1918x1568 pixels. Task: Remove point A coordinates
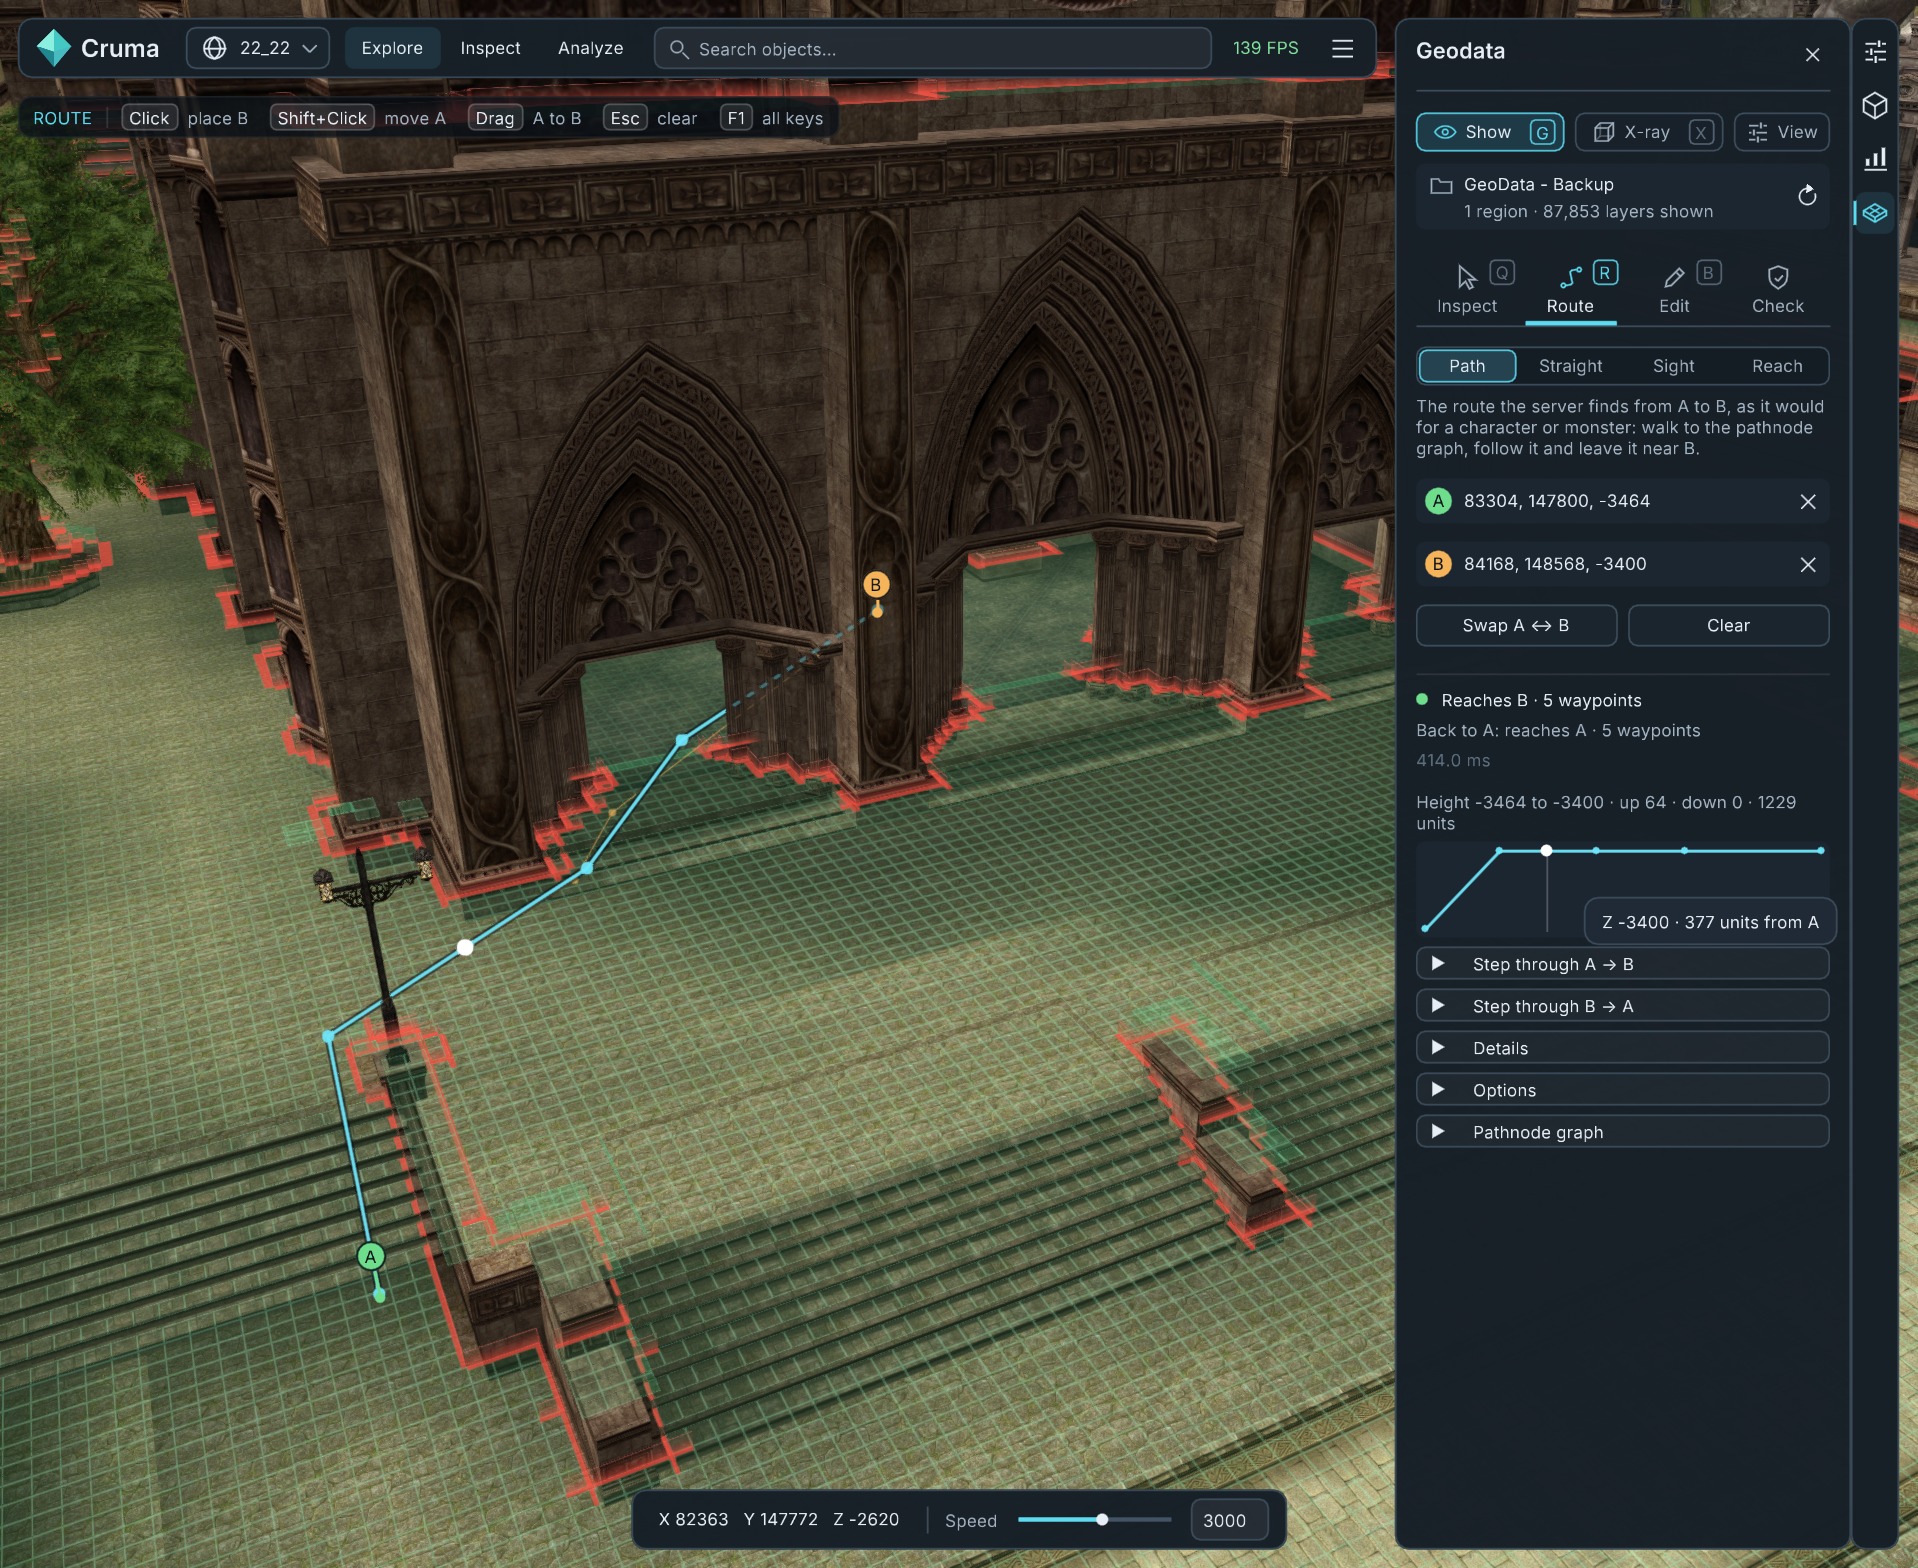tap(1807, 502)
